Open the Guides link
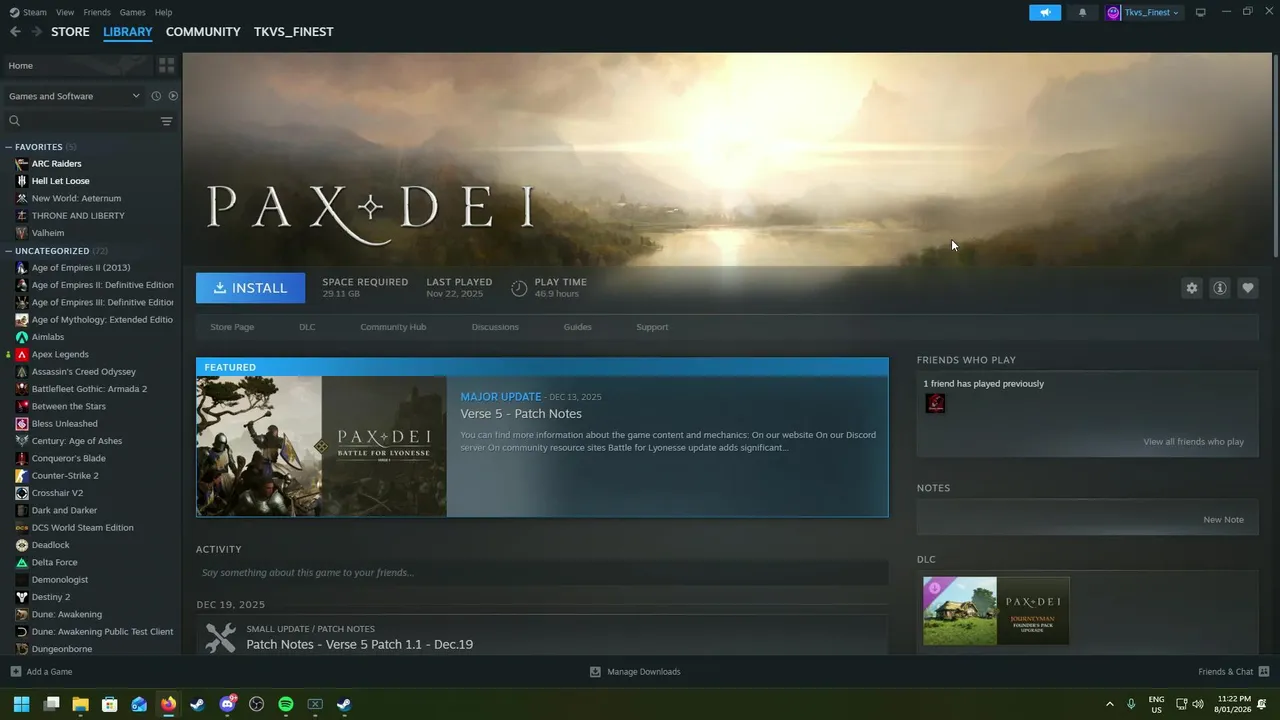 click(x=577, y=327)
